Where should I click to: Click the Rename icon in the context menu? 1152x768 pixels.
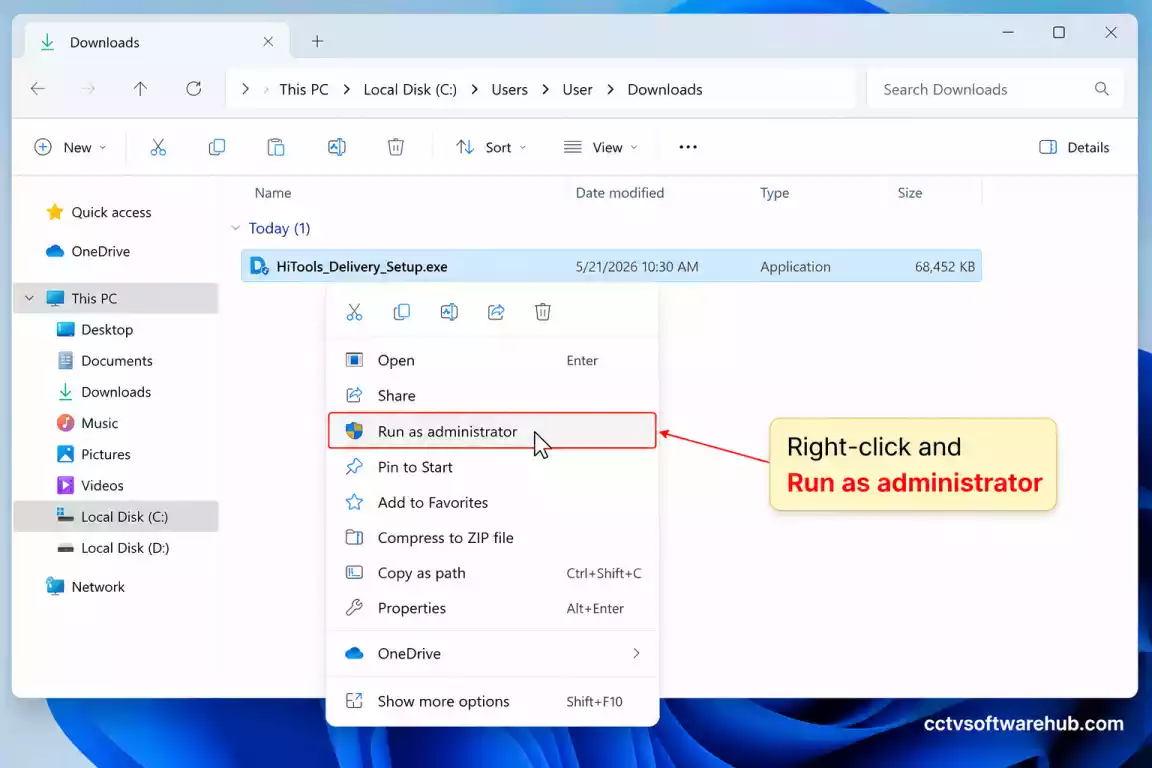pyautogui.click(x=449, y=312)
